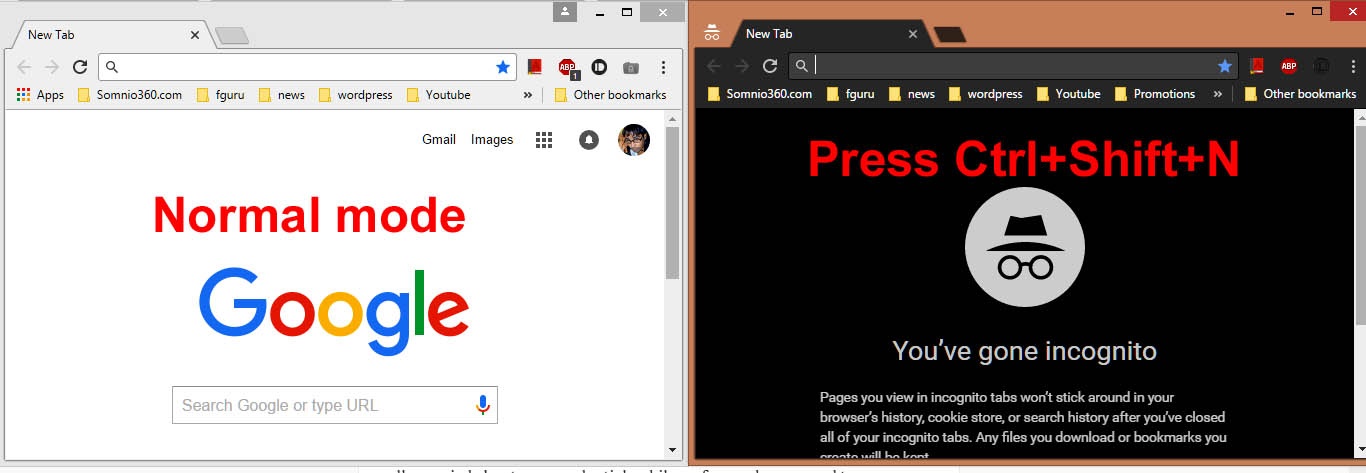Click the back arrow in normal window
The width and height of the screenshot is (1366, 473).
[24, 67]
